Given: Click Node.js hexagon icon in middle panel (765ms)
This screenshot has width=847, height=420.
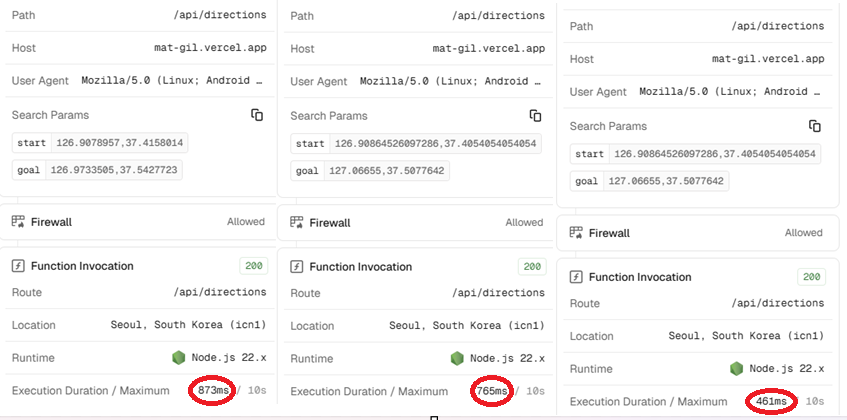Looking at the screenshot, I should (x=457, y=358).
